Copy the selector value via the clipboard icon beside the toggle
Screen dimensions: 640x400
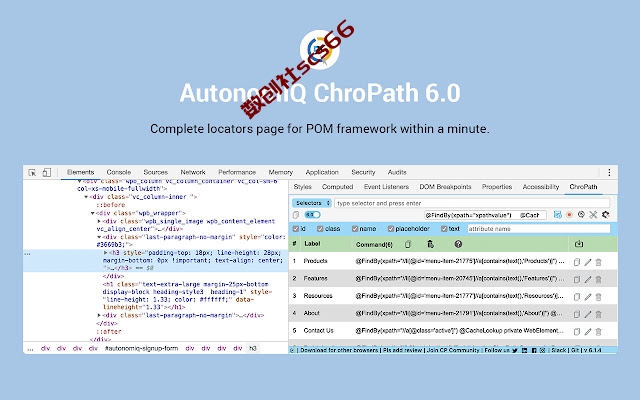click(x=296, y=215)
